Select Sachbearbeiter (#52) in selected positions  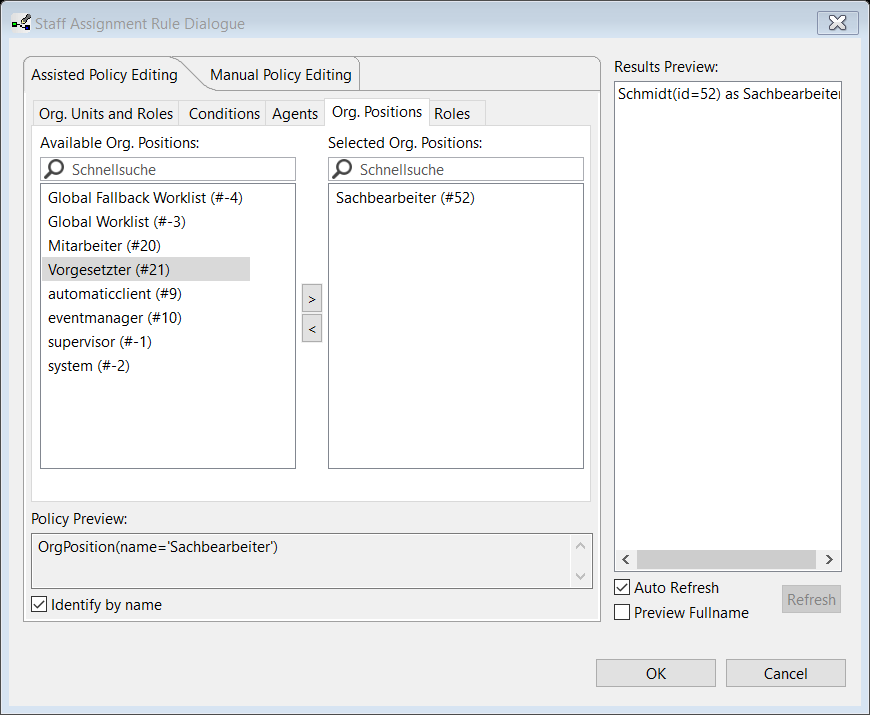[x=405, y=198]
